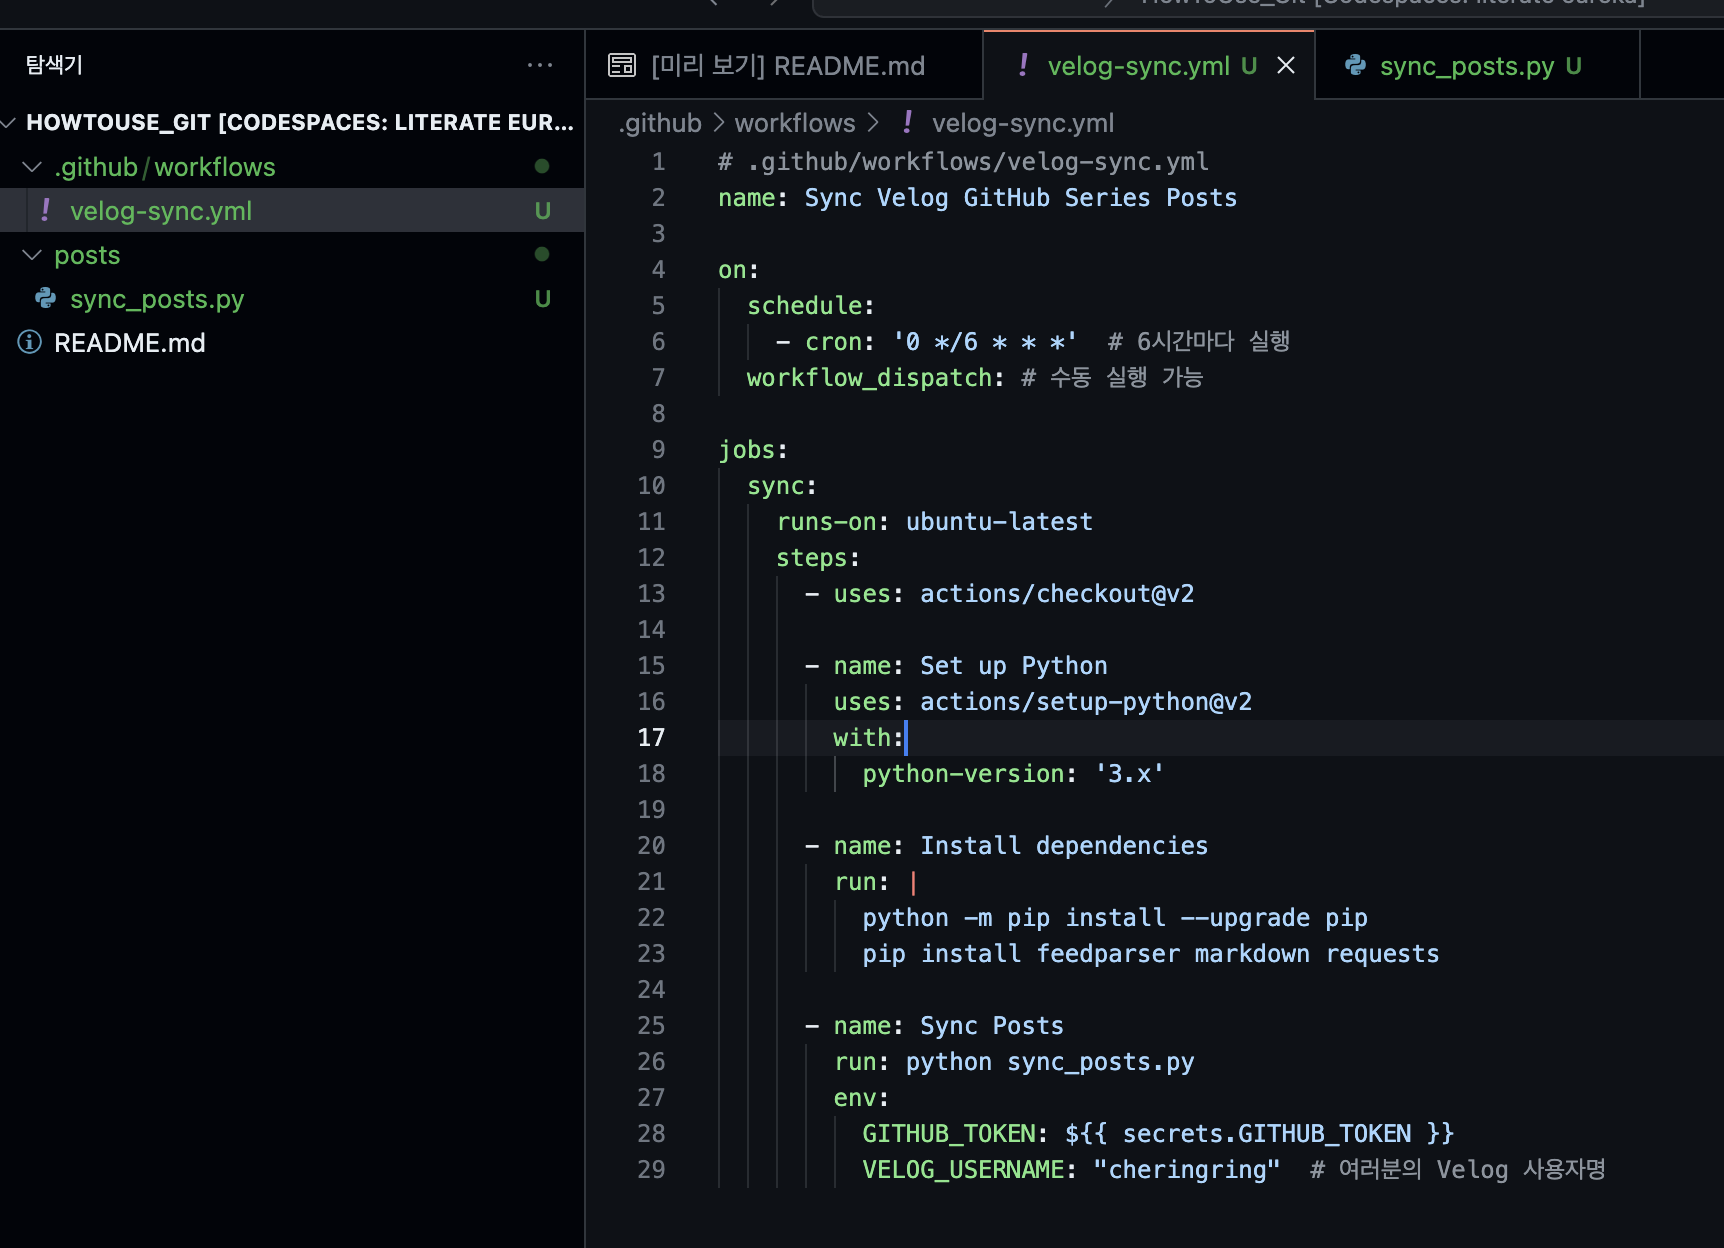The width and height of the screenshot is (1724, 1248).
Task: Select the posts folder row
Action: click(292, 254)
